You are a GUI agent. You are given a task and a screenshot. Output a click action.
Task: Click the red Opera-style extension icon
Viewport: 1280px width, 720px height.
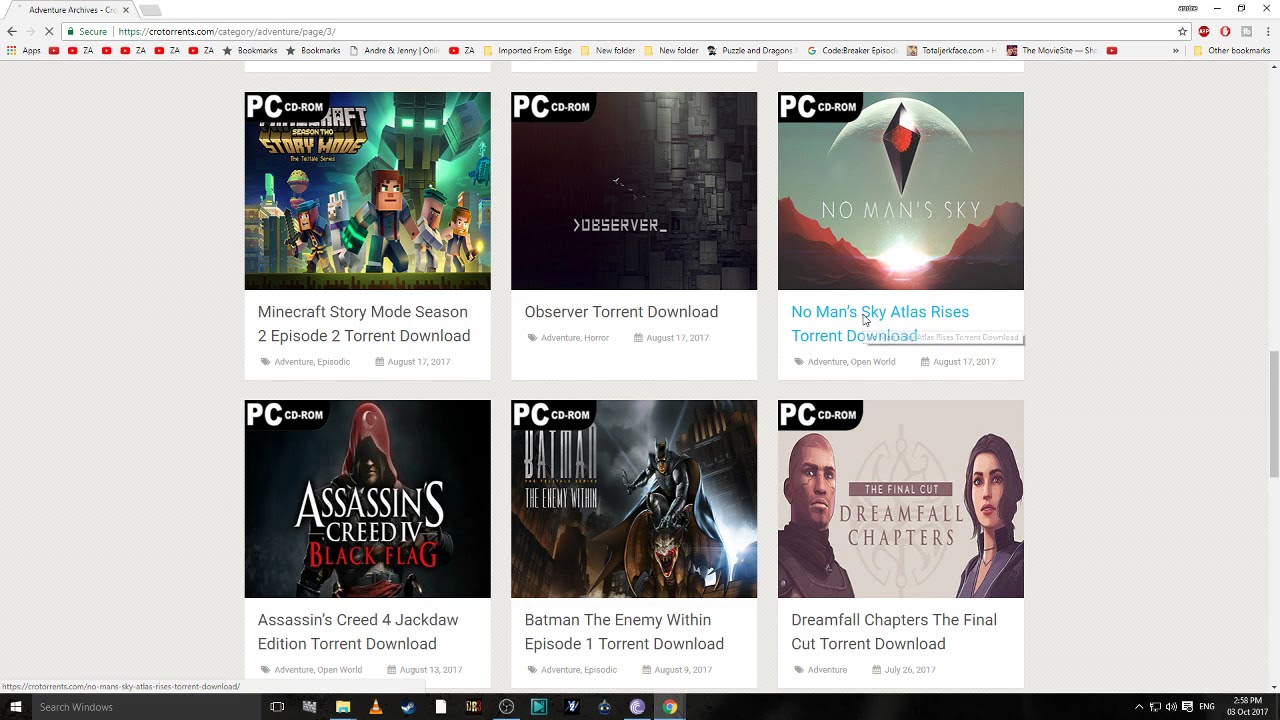tap(1225, 31)
